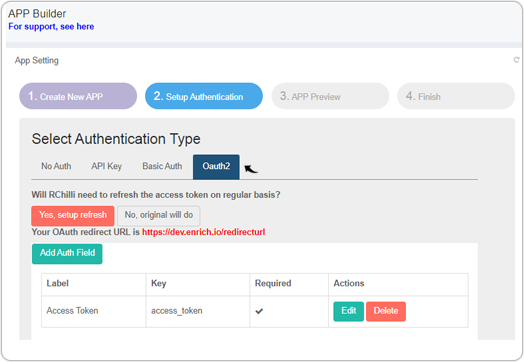Click the 'Select Authentication Type' heading
Screen dimensions: 524x362
pyautogui.click(x=116, y=139)
